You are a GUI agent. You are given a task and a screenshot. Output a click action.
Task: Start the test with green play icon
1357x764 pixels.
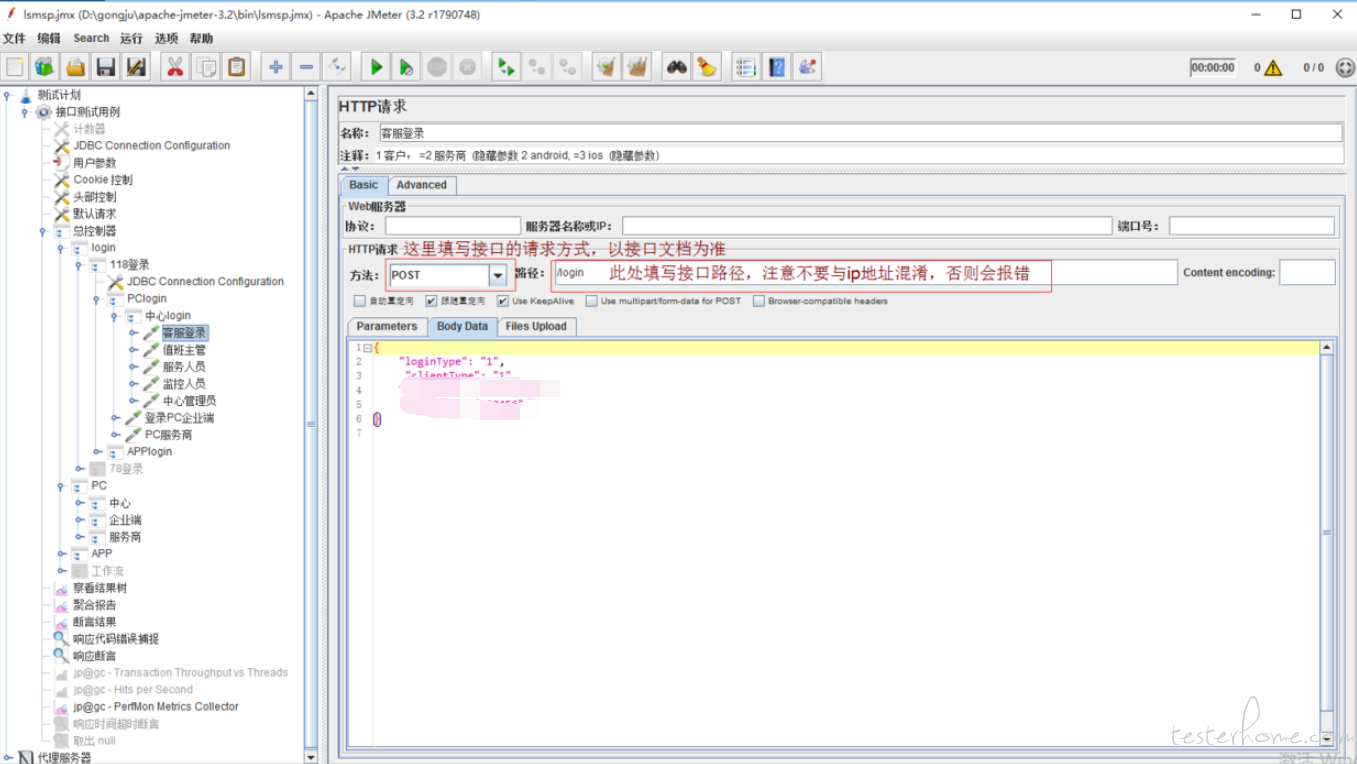[x=376, y=67]
